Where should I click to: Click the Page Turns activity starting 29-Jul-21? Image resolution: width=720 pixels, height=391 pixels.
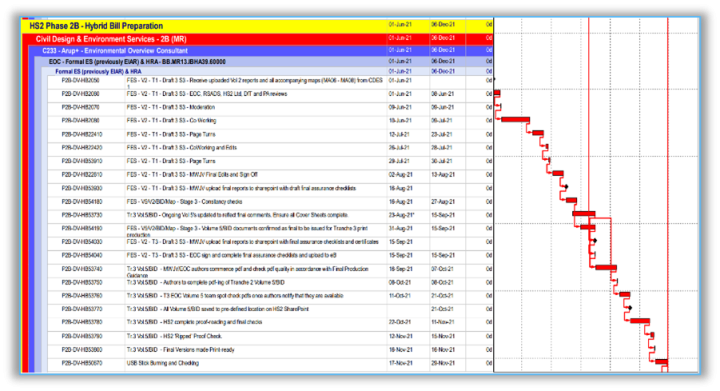[171, 161]
